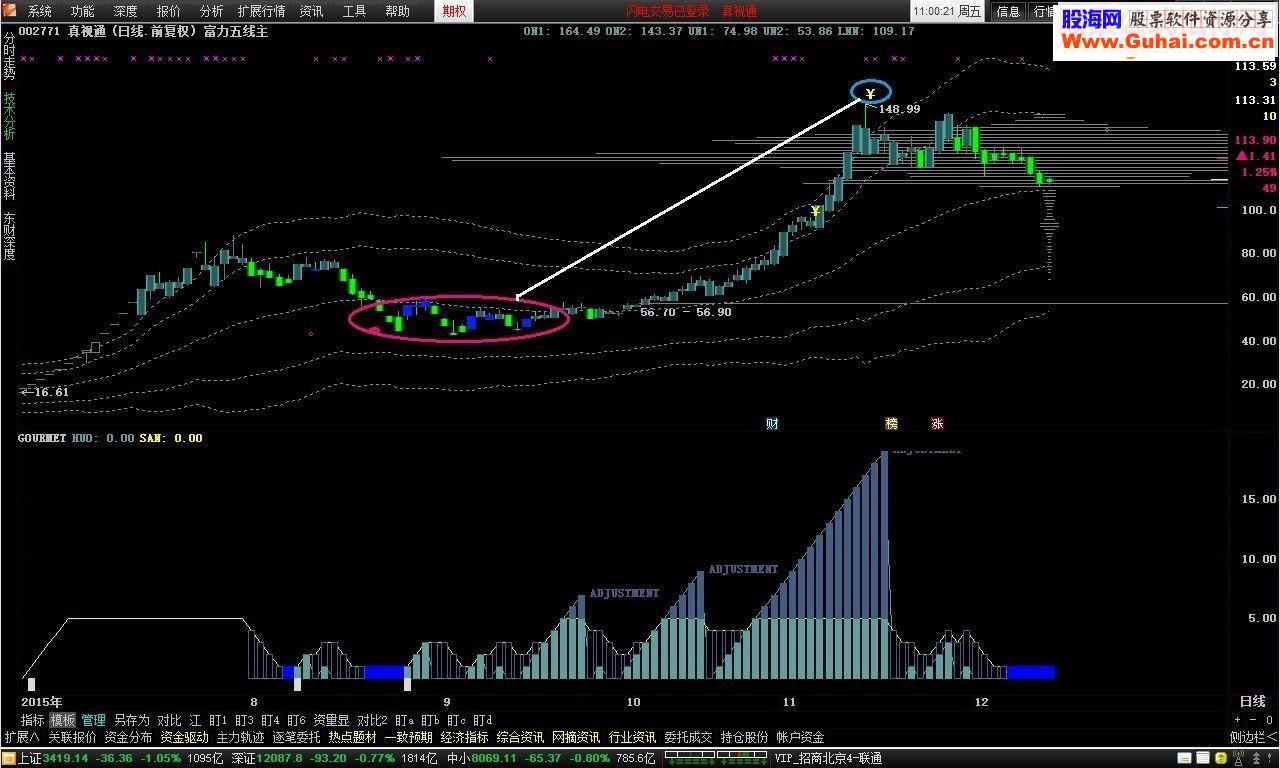Open the 报价 menu
Viewport: 1280px width, 768px height.
point(169,11)
